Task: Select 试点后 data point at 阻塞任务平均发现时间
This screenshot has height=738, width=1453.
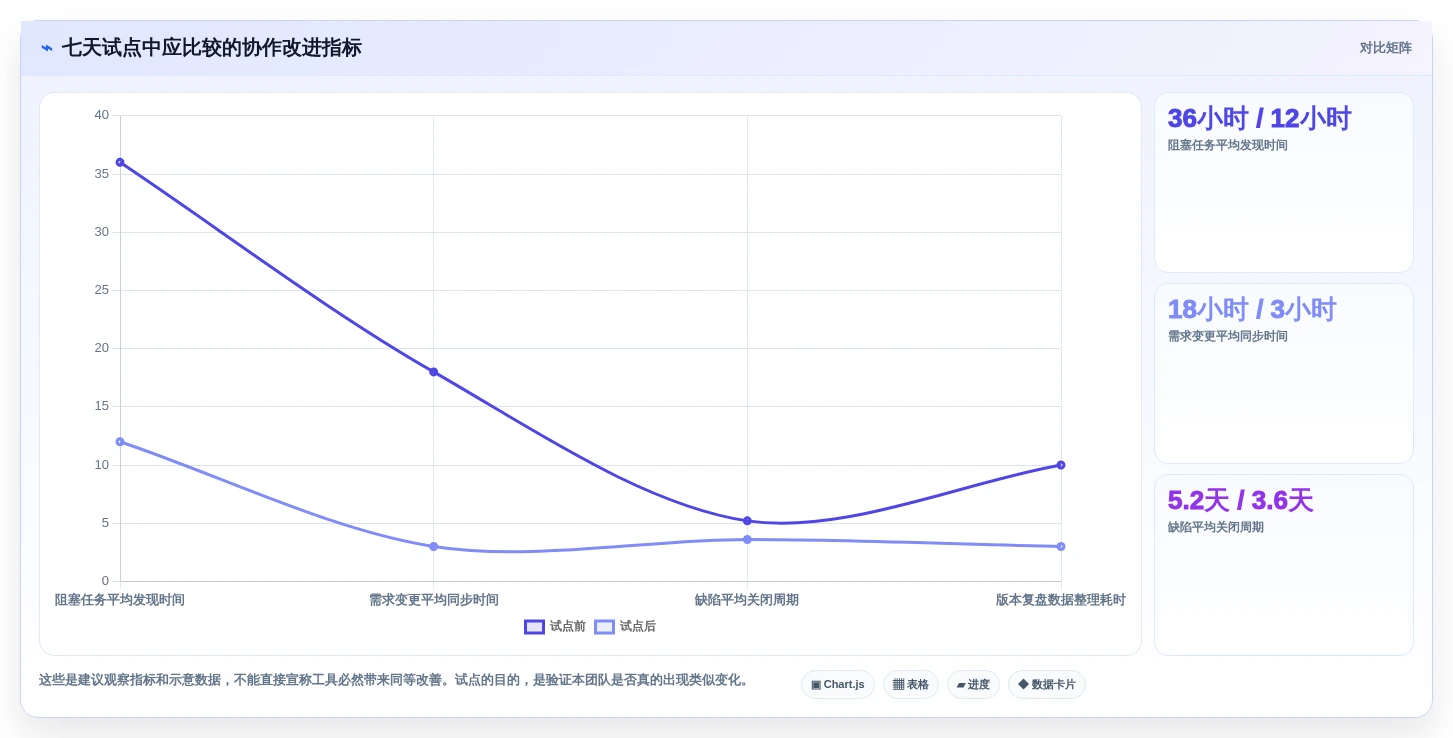Action: tap(120, 442)
